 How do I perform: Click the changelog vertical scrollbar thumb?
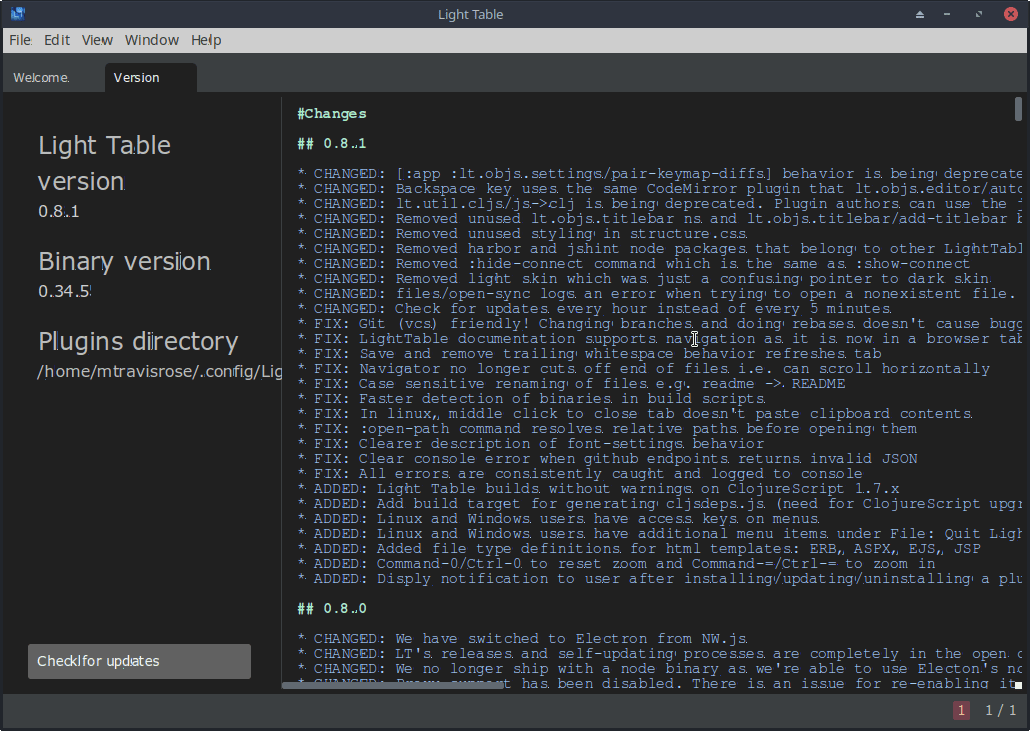[1018, 109]
